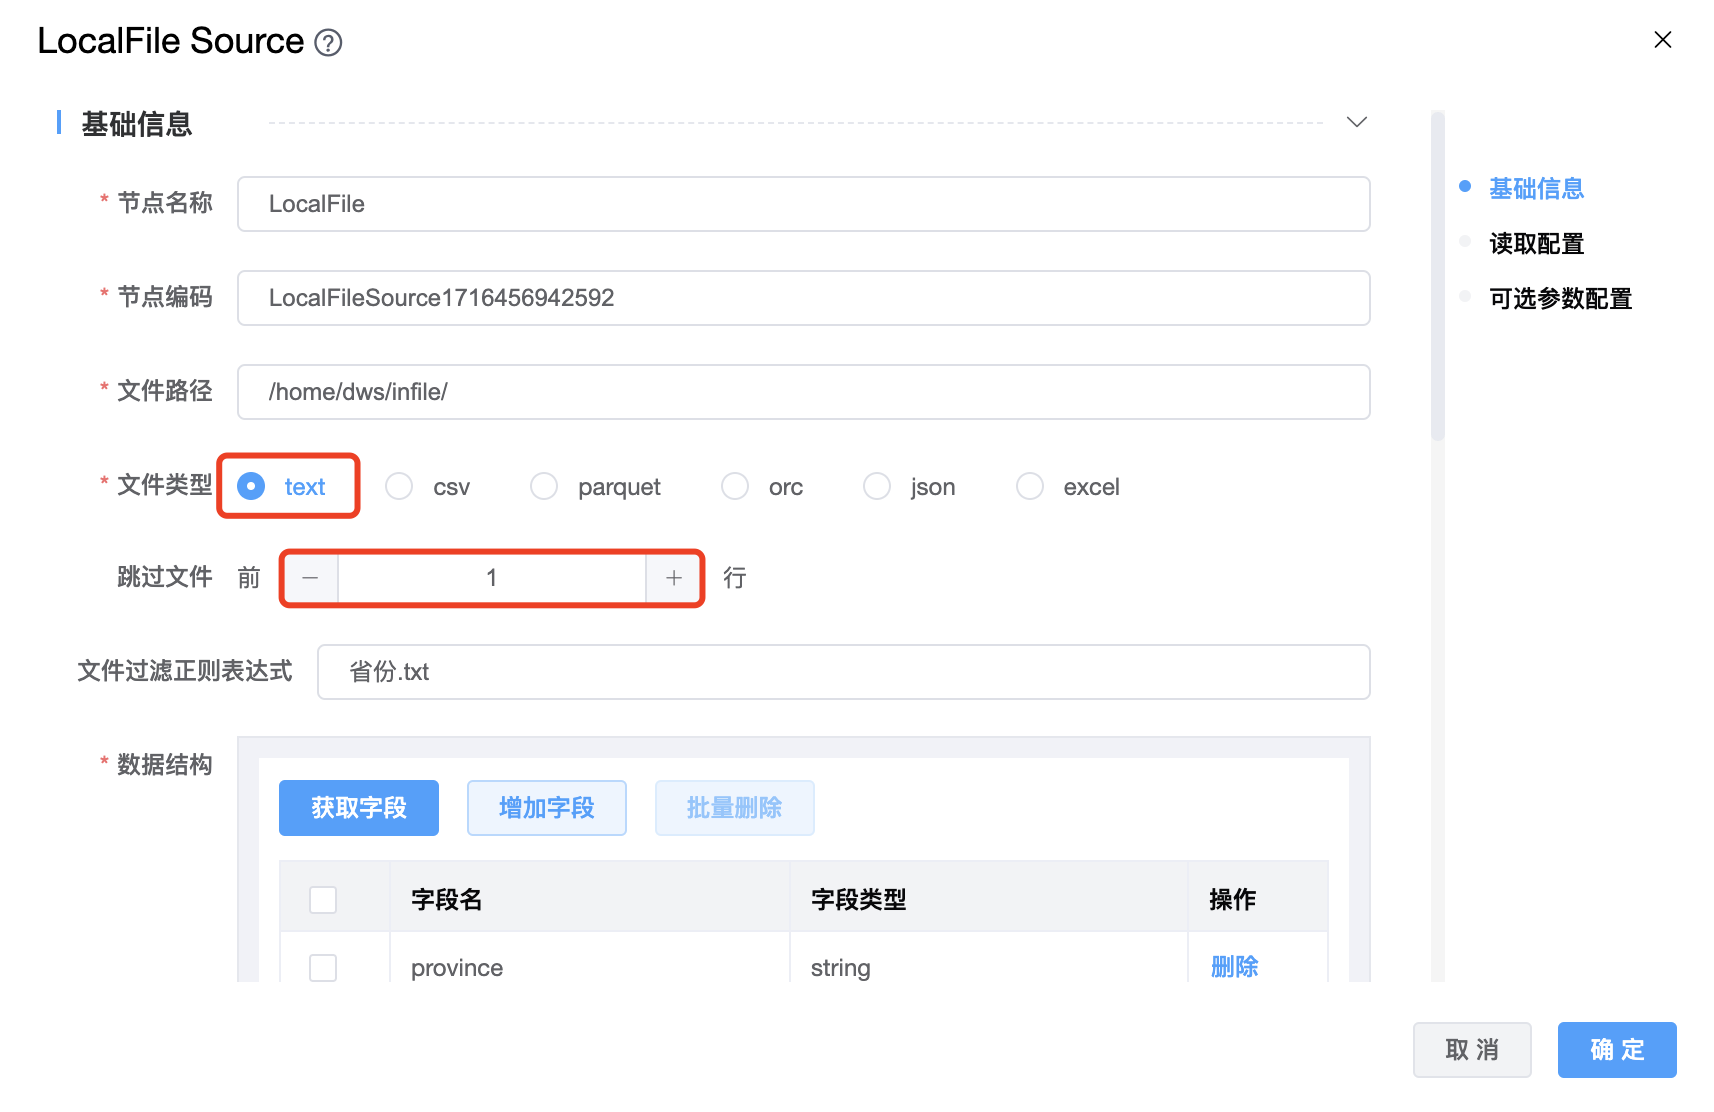Image resolution: width=1714 pixels, height=1112 pixels.
Task: Click the 文件路径 input field
Action: click(x=803, y=392)
